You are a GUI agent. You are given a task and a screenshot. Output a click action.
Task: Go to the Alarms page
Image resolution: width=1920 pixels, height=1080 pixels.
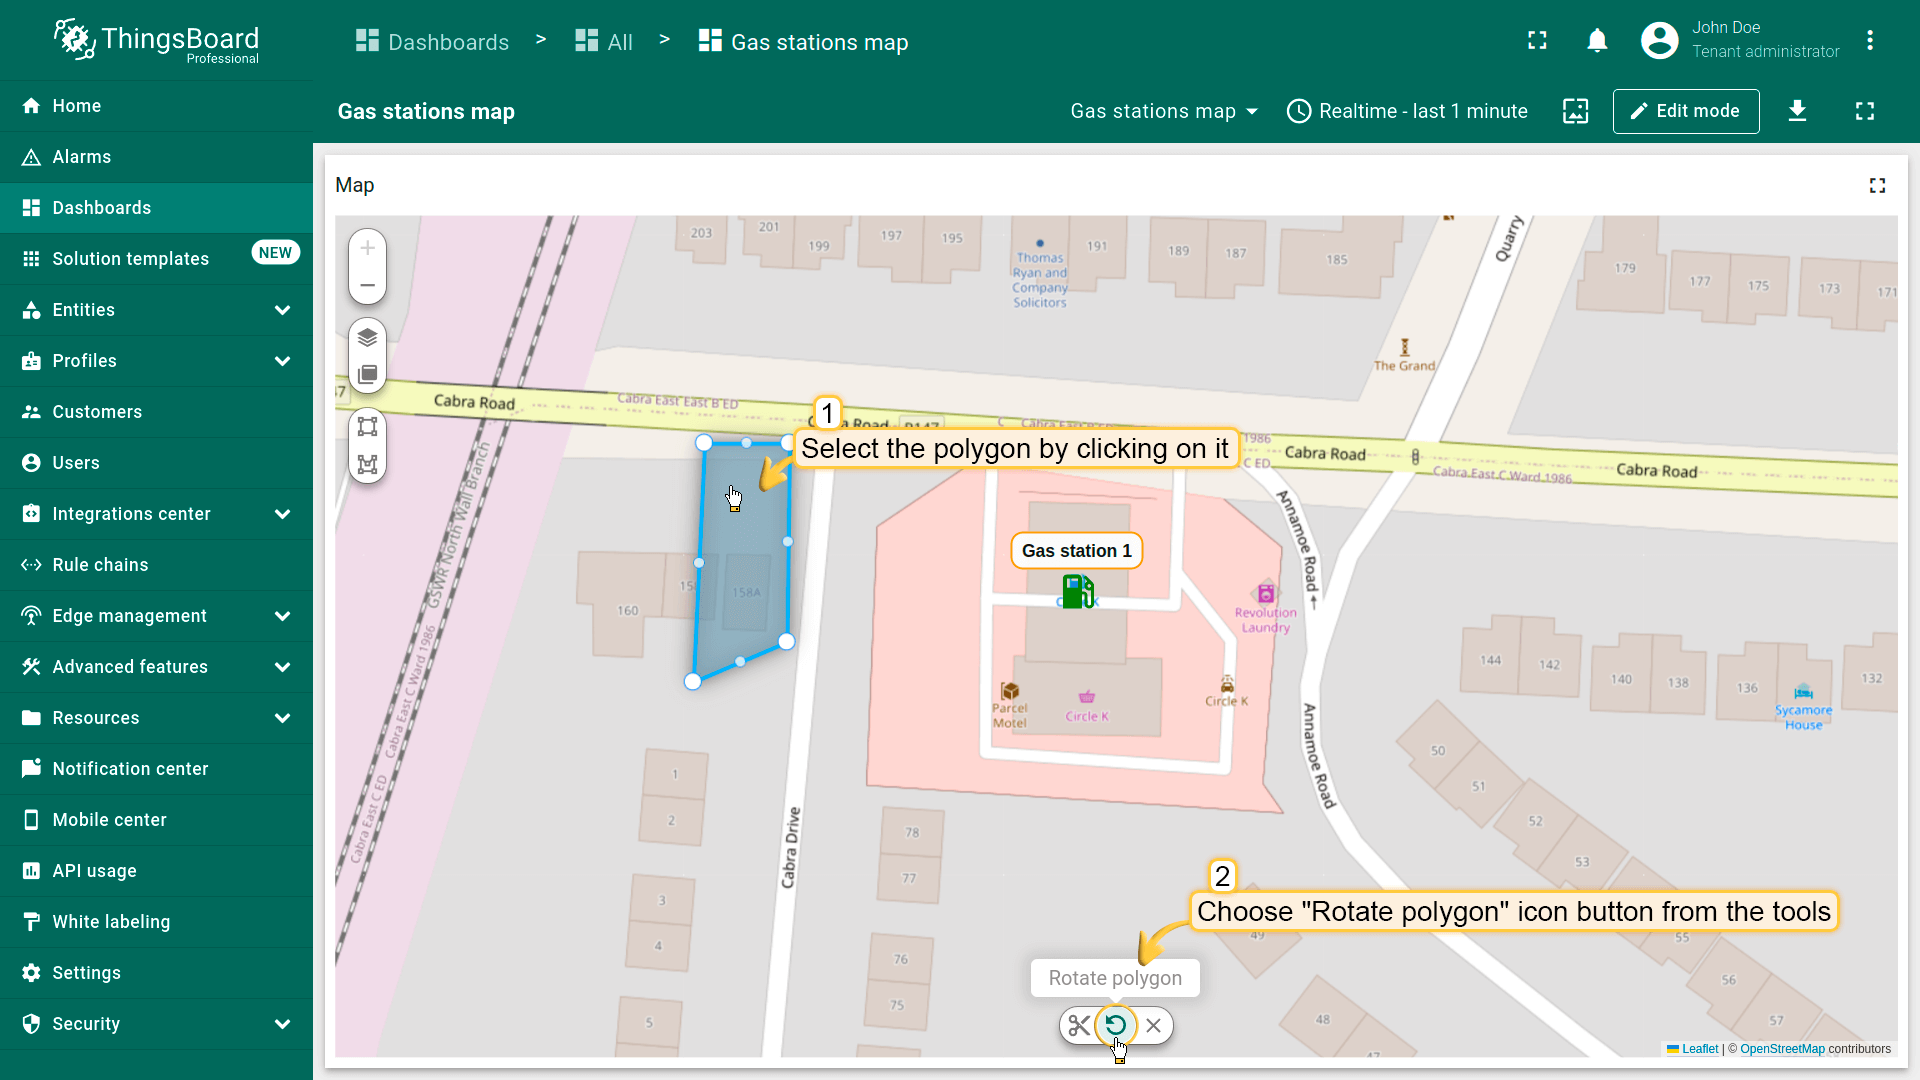coord(82,157)
